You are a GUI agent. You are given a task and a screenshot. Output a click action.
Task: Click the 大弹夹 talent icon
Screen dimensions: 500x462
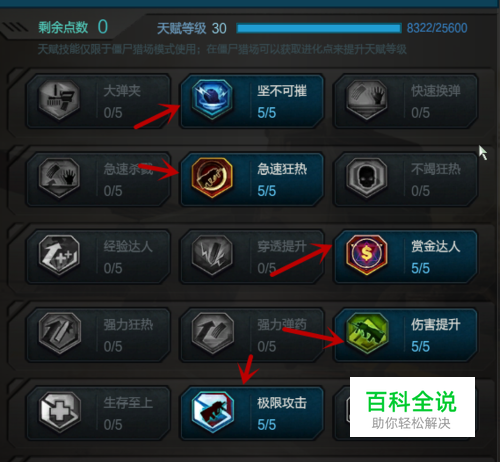[x=59, y=99]
